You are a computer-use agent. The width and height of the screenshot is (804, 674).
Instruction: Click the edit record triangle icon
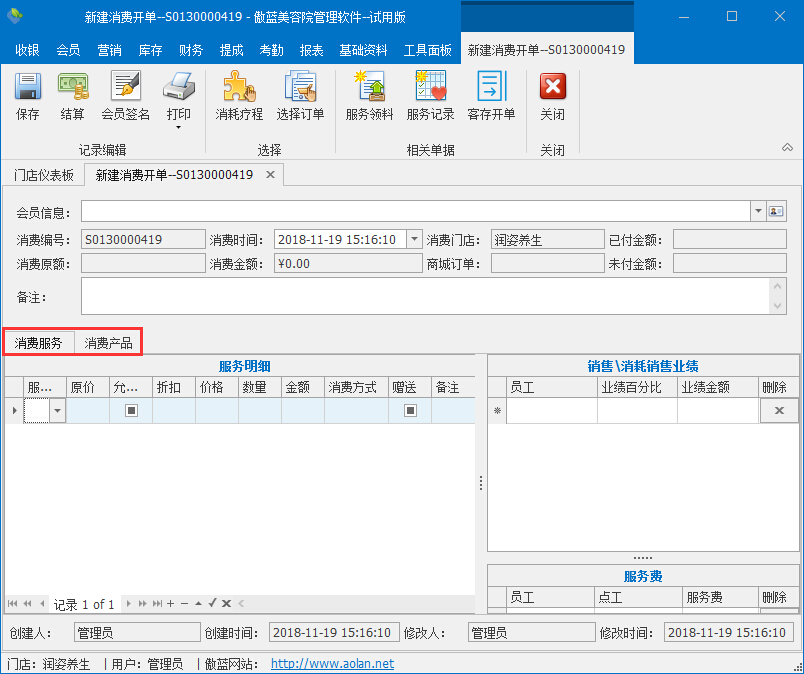pos(198,604)
